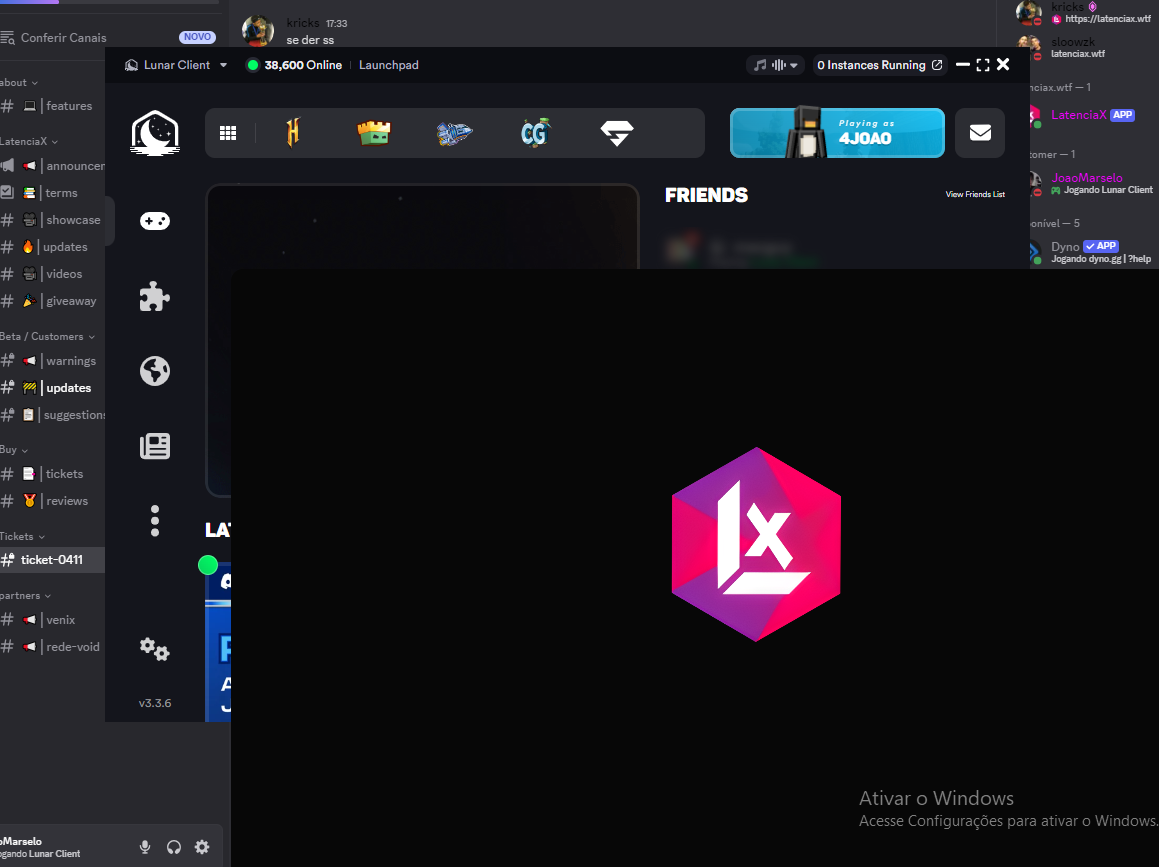Toggle fullscreen for Lunar Client window
The width and height of the screenshot is (1159, 867).
[983, 65]
